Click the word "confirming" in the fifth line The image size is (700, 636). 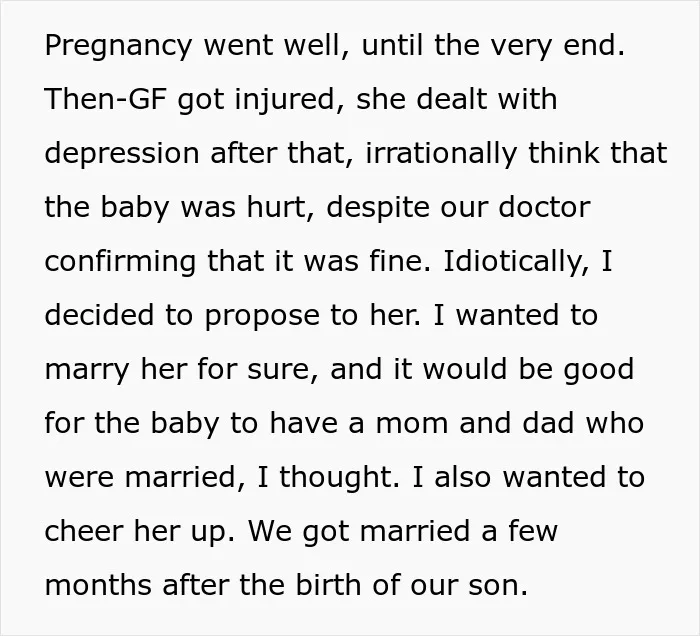coord(120,262)
